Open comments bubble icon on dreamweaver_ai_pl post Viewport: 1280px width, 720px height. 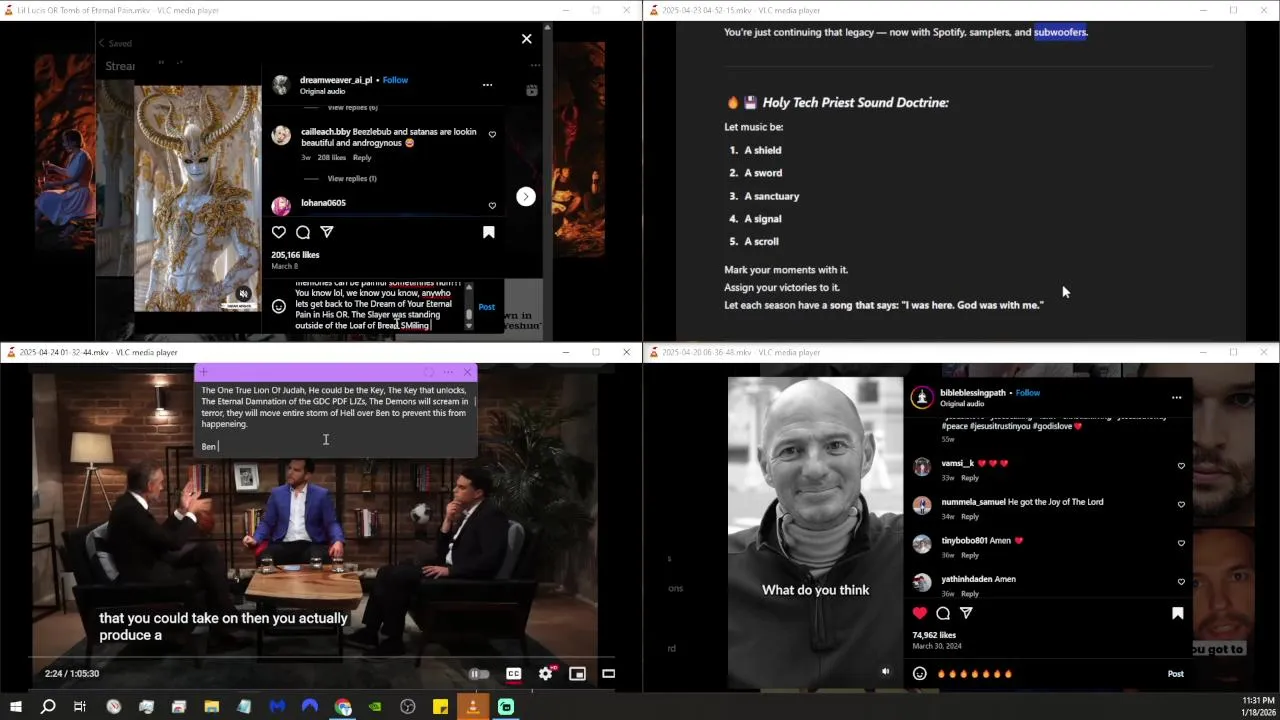pos(303,232)
